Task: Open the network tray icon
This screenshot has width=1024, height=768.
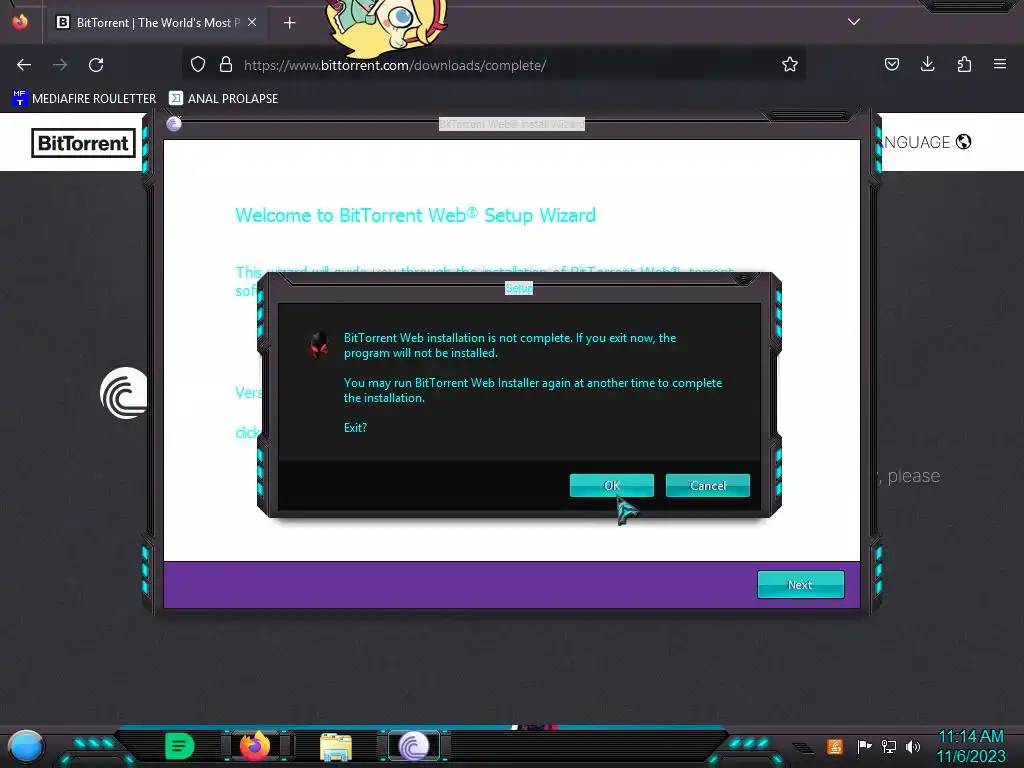Action: pyautogui.click(x=889, y=746)
